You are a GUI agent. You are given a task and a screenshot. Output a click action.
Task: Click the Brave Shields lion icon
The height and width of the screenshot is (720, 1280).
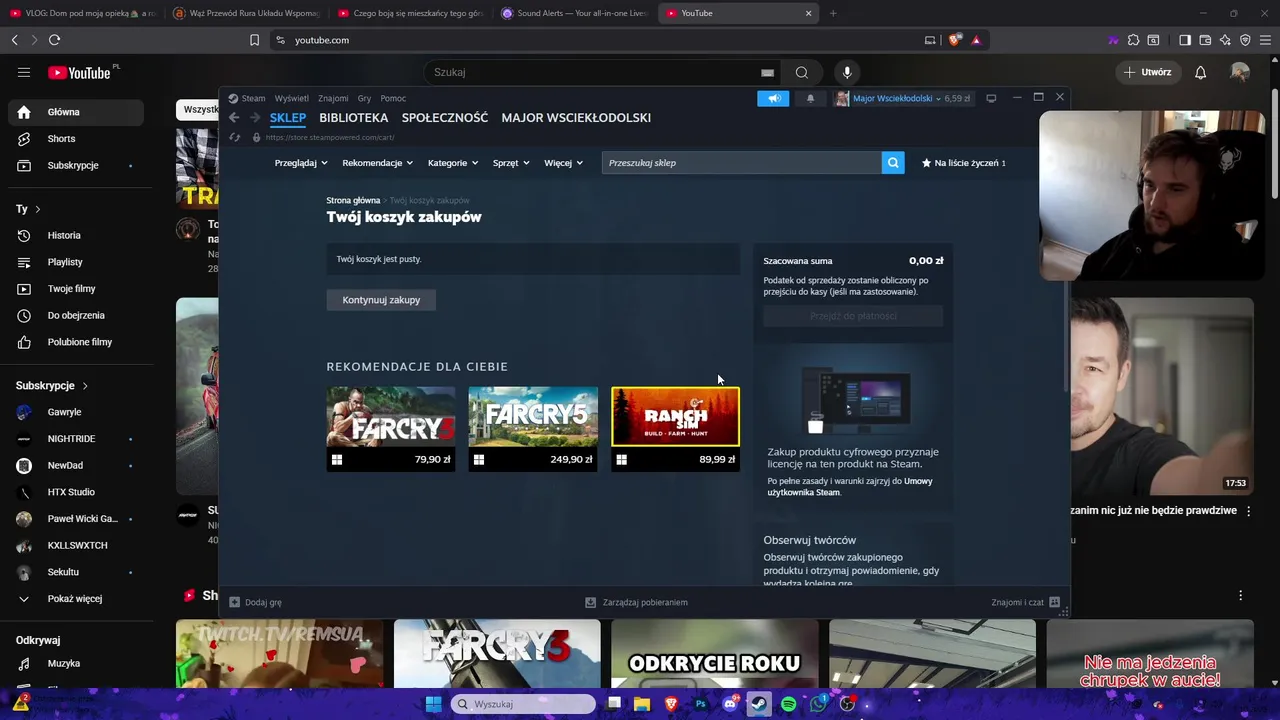tap(955, 40)
